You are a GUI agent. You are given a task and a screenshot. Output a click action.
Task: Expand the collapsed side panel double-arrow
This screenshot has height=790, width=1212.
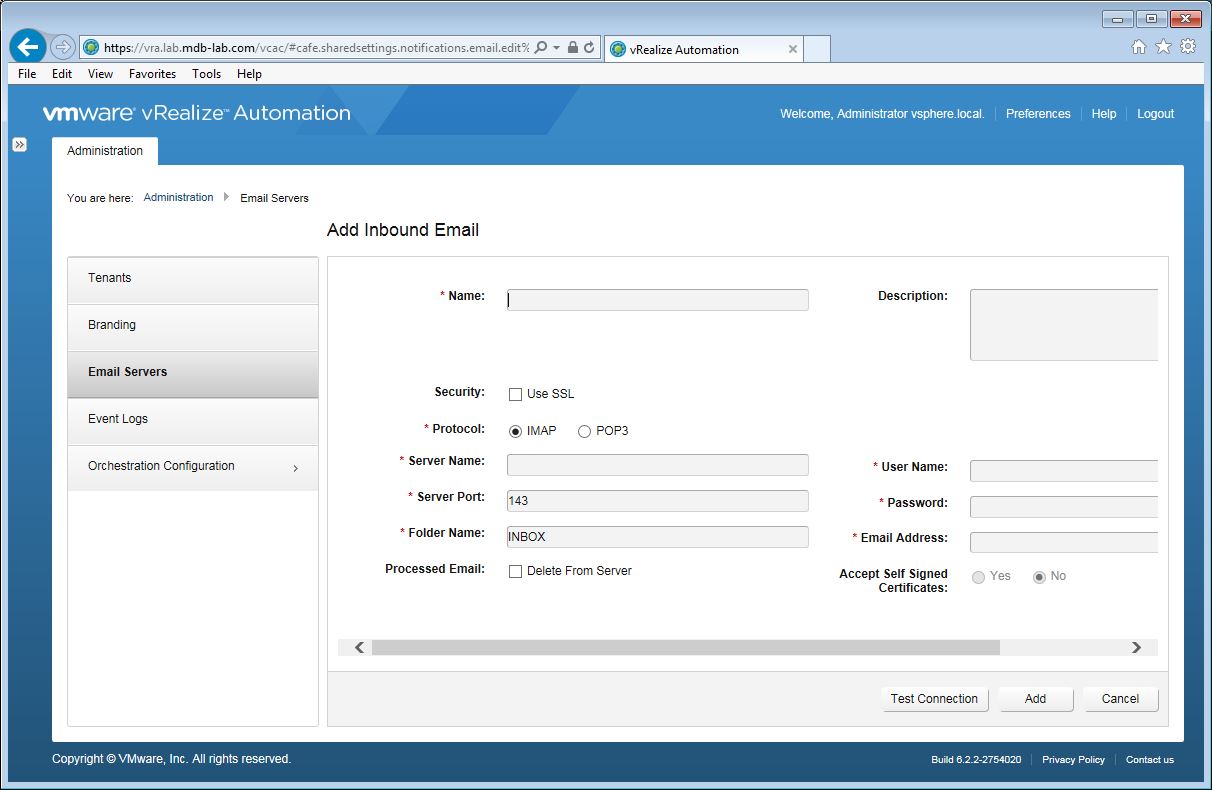coord(19,145)
